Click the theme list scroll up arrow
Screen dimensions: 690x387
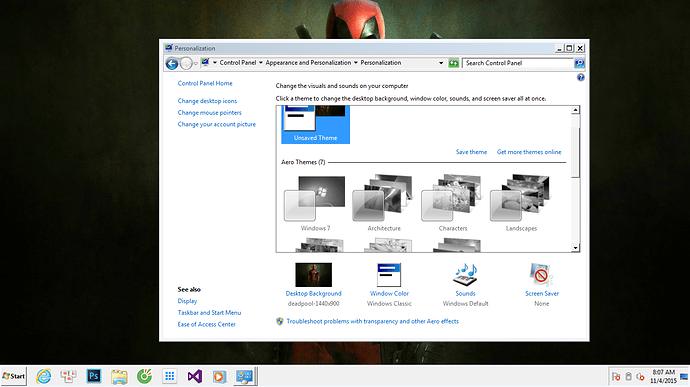point(575,110)
